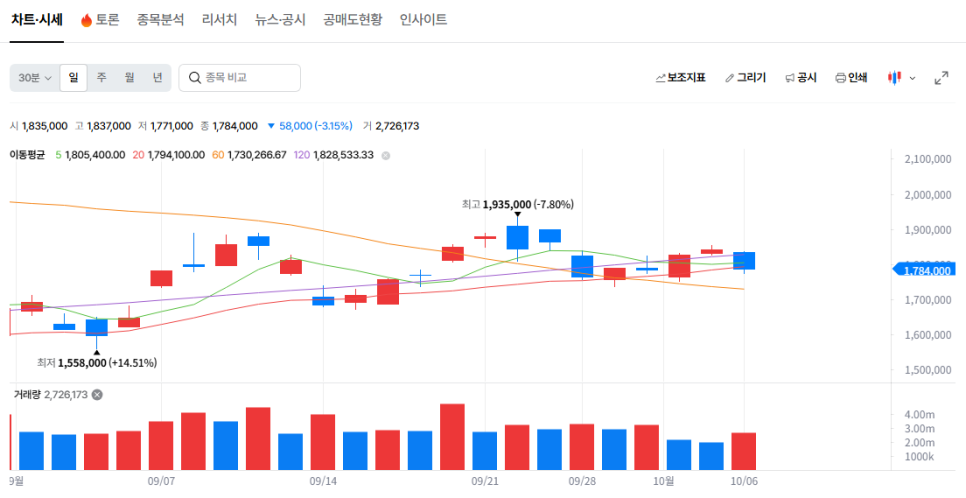Open the 공매도현황 tab
Image resolution: width=966 pixels, height=498 pixels.
point(352,20)
